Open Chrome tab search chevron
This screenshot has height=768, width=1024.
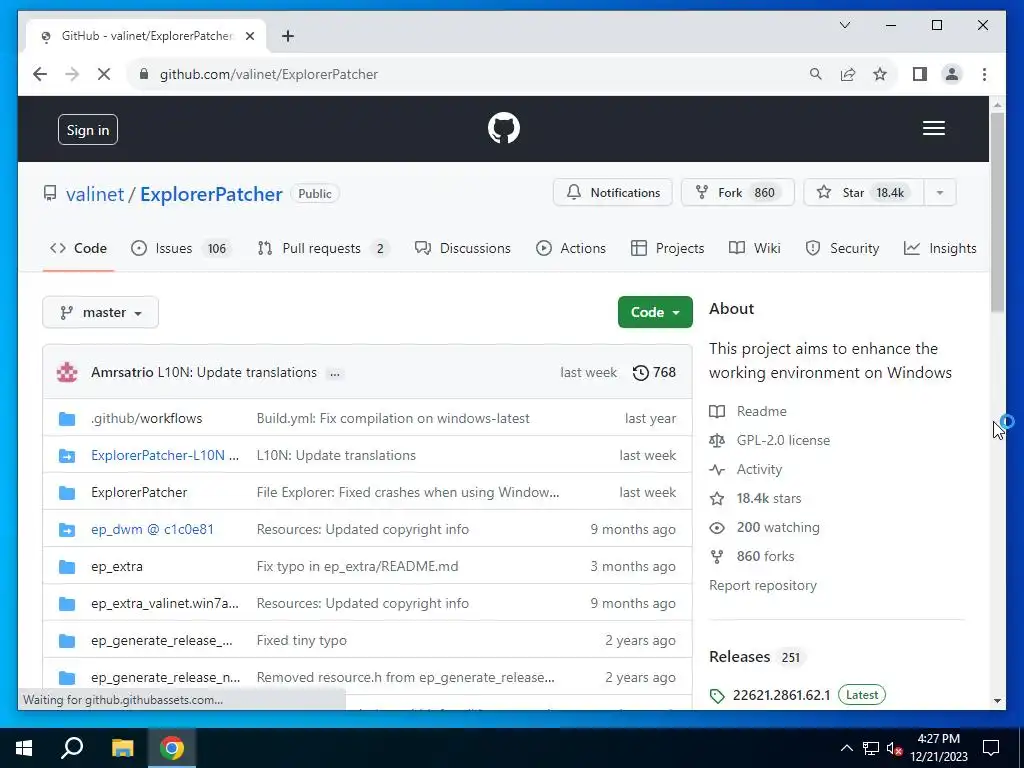click(x=844, y=25)
